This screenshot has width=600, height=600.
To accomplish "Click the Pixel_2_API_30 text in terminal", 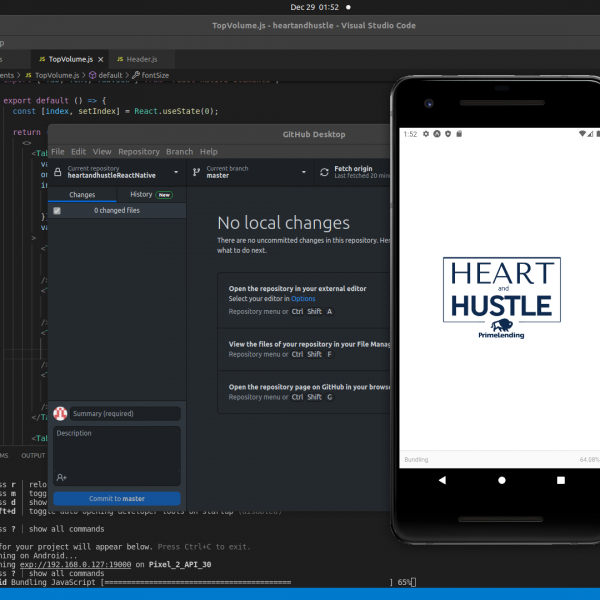I will click(180, 564).
